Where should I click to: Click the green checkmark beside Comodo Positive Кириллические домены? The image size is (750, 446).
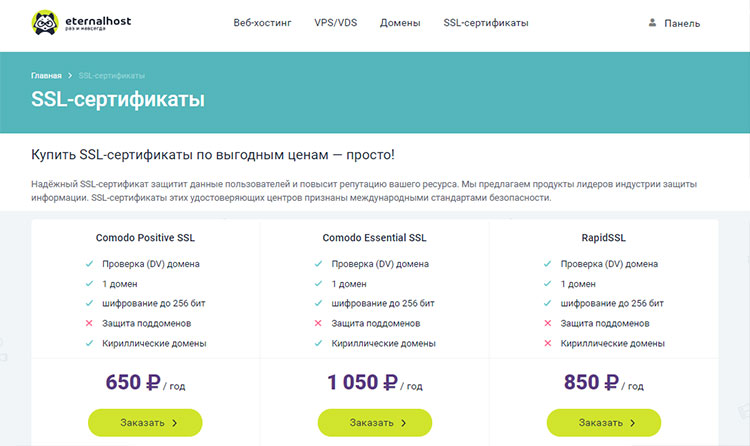click(89, 344)
